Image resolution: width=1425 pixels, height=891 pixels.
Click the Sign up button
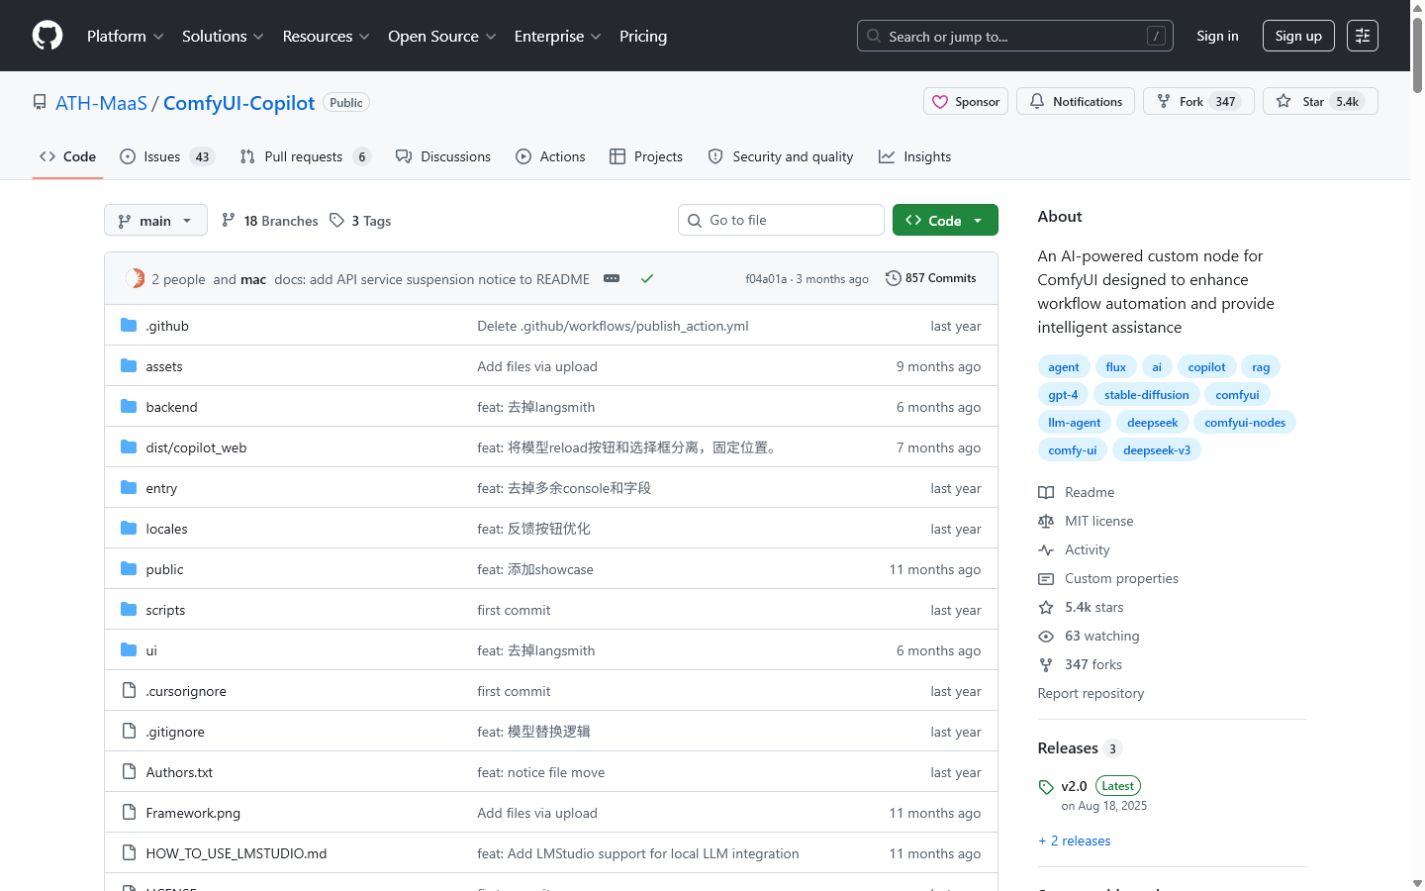coord(1298,36)
